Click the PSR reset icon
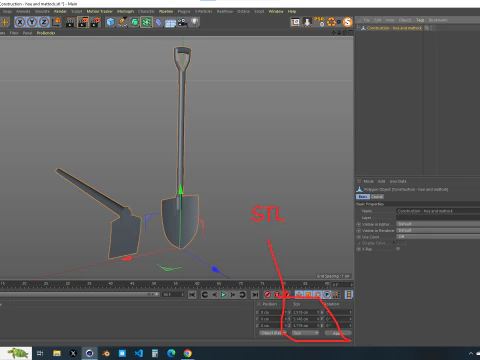 (319, 22)
